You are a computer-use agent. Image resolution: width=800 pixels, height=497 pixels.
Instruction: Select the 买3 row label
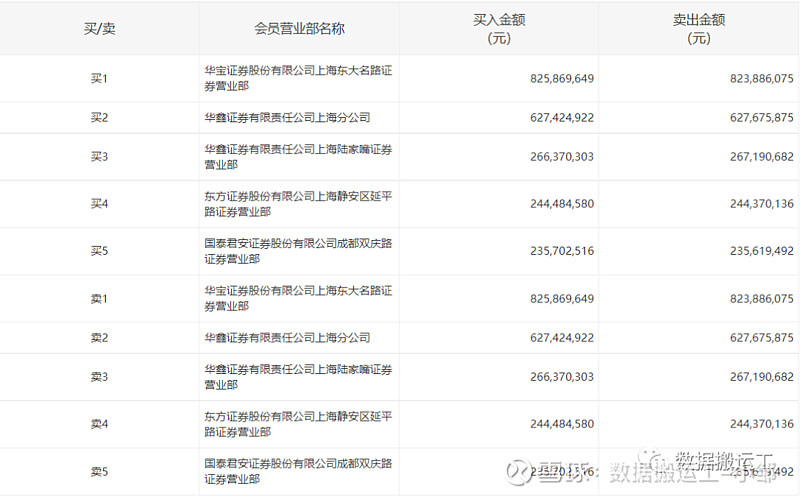click(99, 157)
